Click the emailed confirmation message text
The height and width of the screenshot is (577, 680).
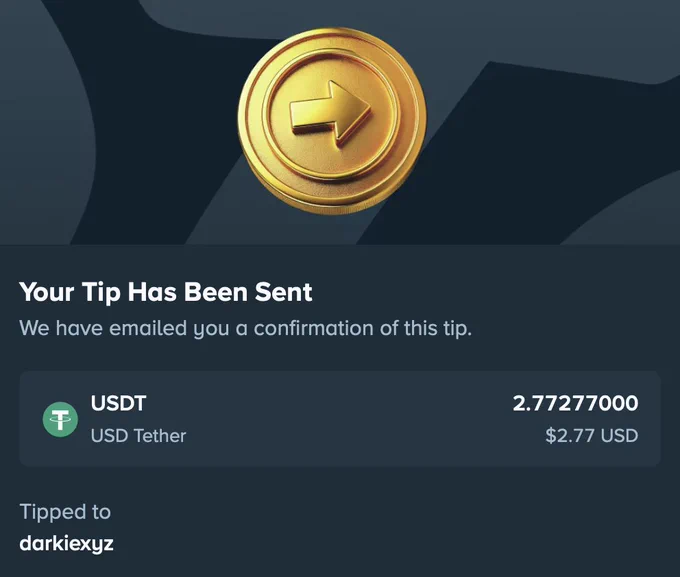tap(245, 328)
